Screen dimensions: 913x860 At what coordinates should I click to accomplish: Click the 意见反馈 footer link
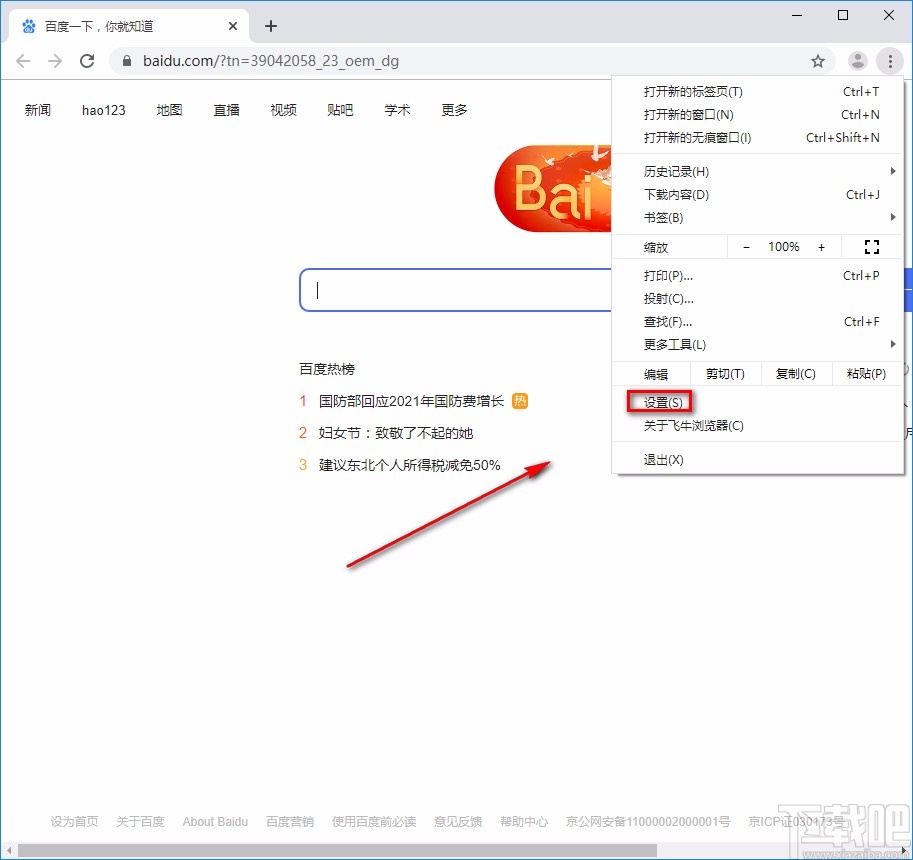457,821
